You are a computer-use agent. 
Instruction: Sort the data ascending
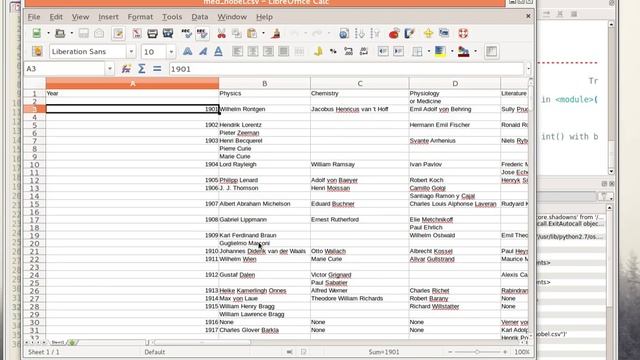click(x=360, y=33)
